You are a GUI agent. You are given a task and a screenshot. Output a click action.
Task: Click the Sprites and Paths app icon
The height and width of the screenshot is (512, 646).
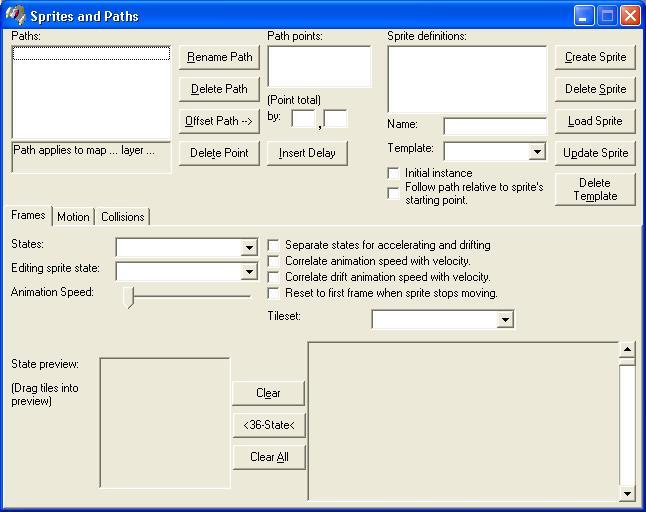(15, 15)
